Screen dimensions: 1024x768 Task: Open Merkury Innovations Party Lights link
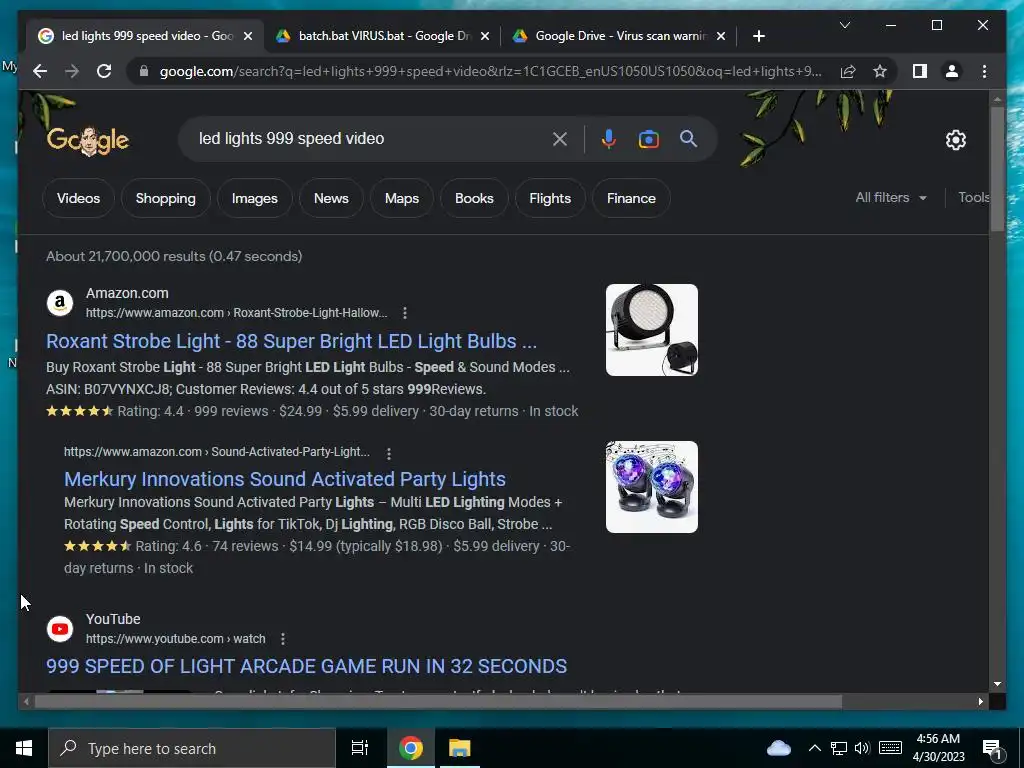coord(285,479)
